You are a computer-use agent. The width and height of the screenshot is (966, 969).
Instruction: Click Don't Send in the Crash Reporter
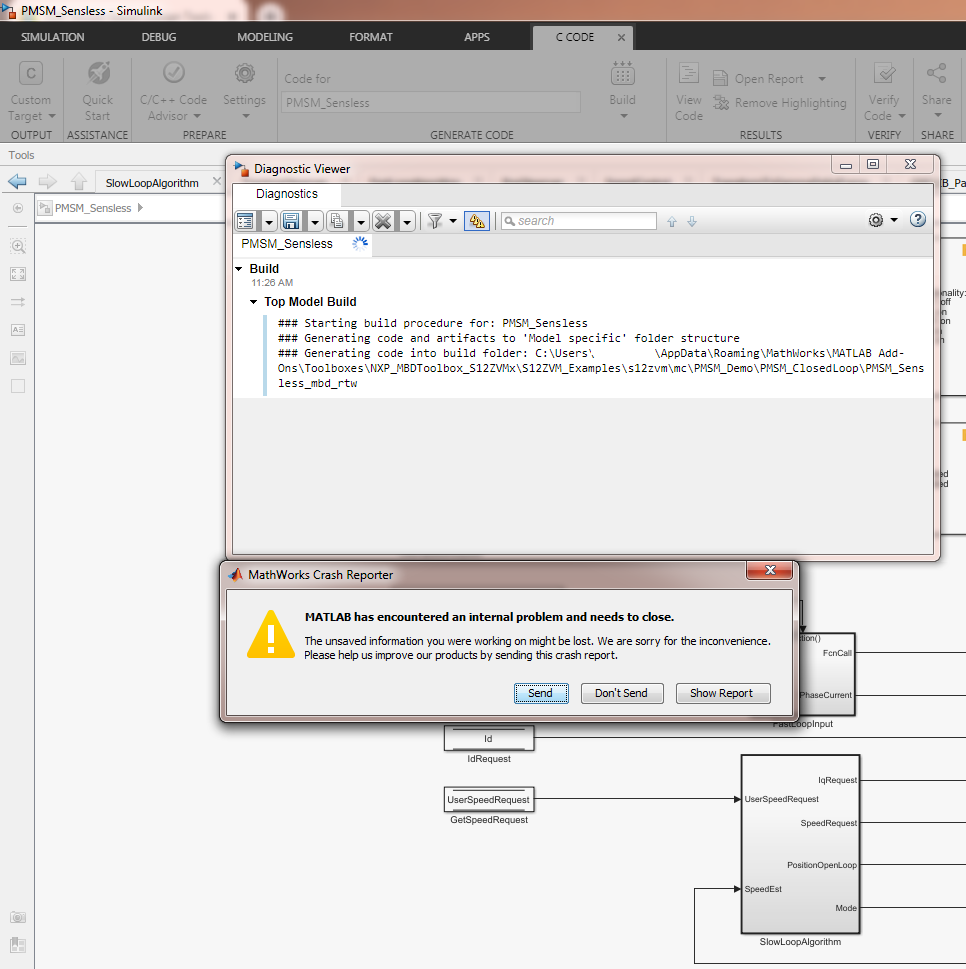point(621,693)
